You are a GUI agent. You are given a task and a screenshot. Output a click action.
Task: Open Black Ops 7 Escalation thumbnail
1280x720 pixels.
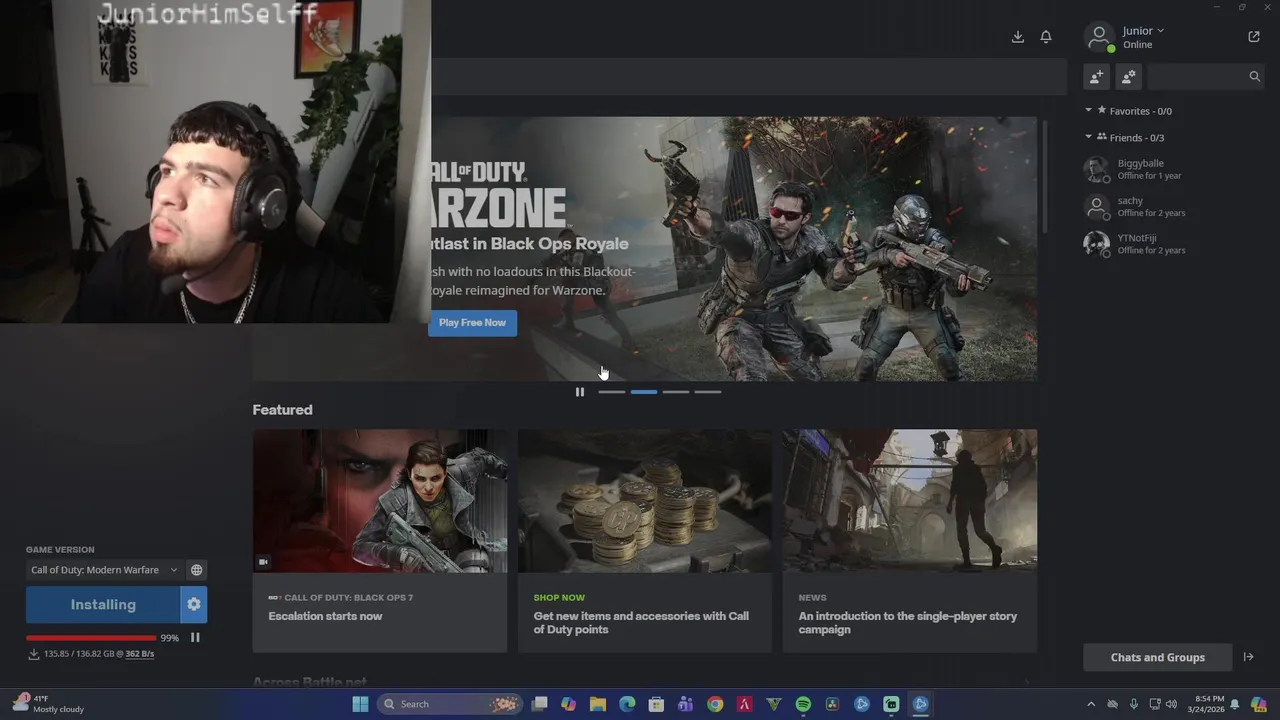point(380,501)
